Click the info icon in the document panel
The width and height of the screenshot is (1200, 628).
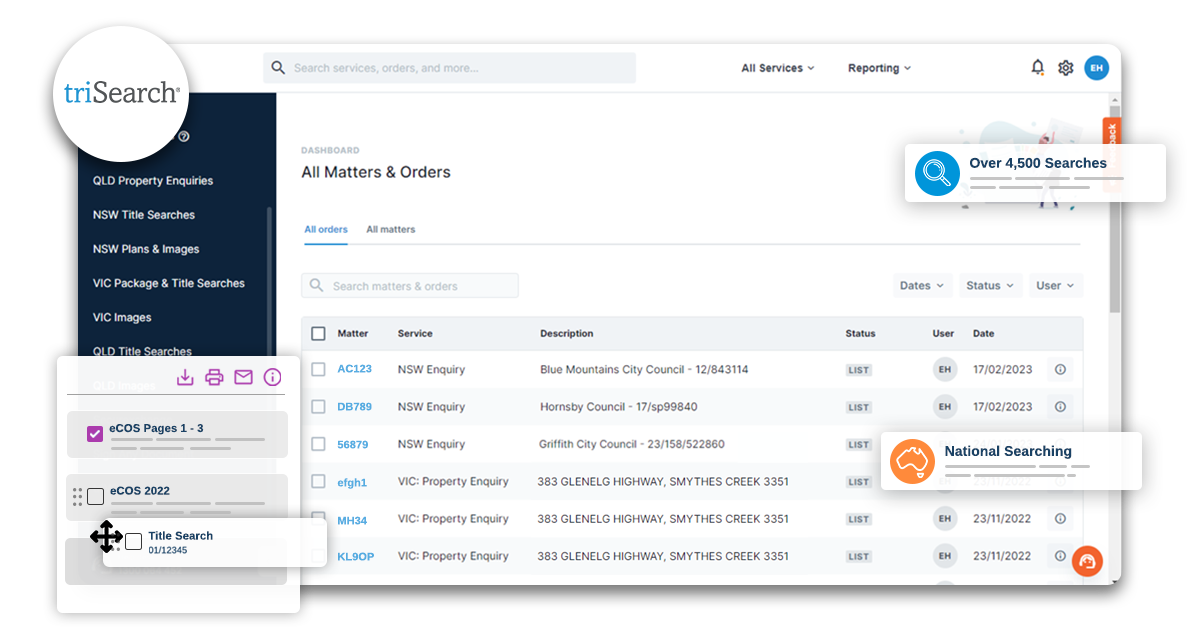coord(272,377)
